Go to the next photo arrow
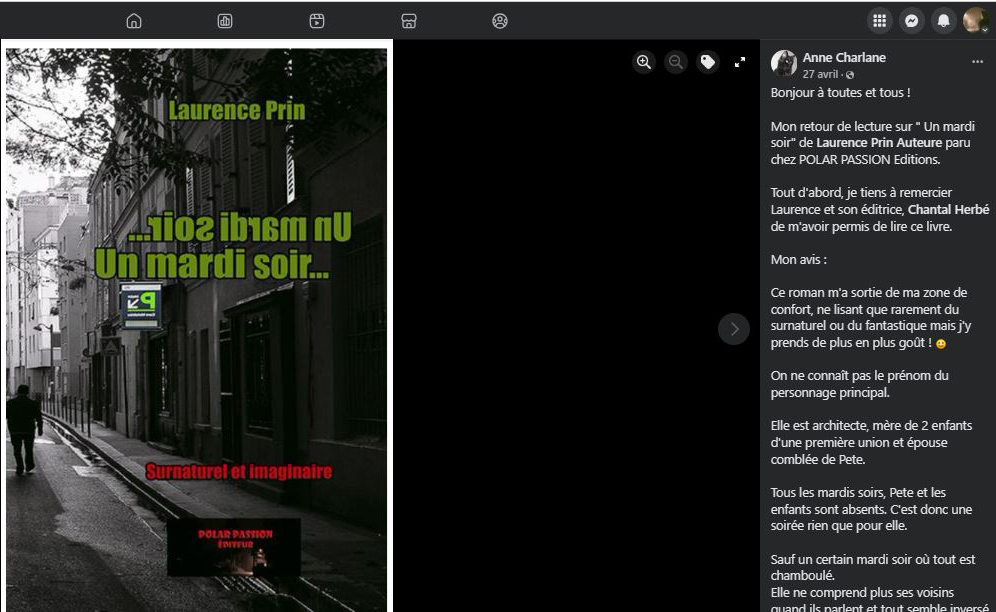This screenshot has height=612, width=996. coord(734,329)
